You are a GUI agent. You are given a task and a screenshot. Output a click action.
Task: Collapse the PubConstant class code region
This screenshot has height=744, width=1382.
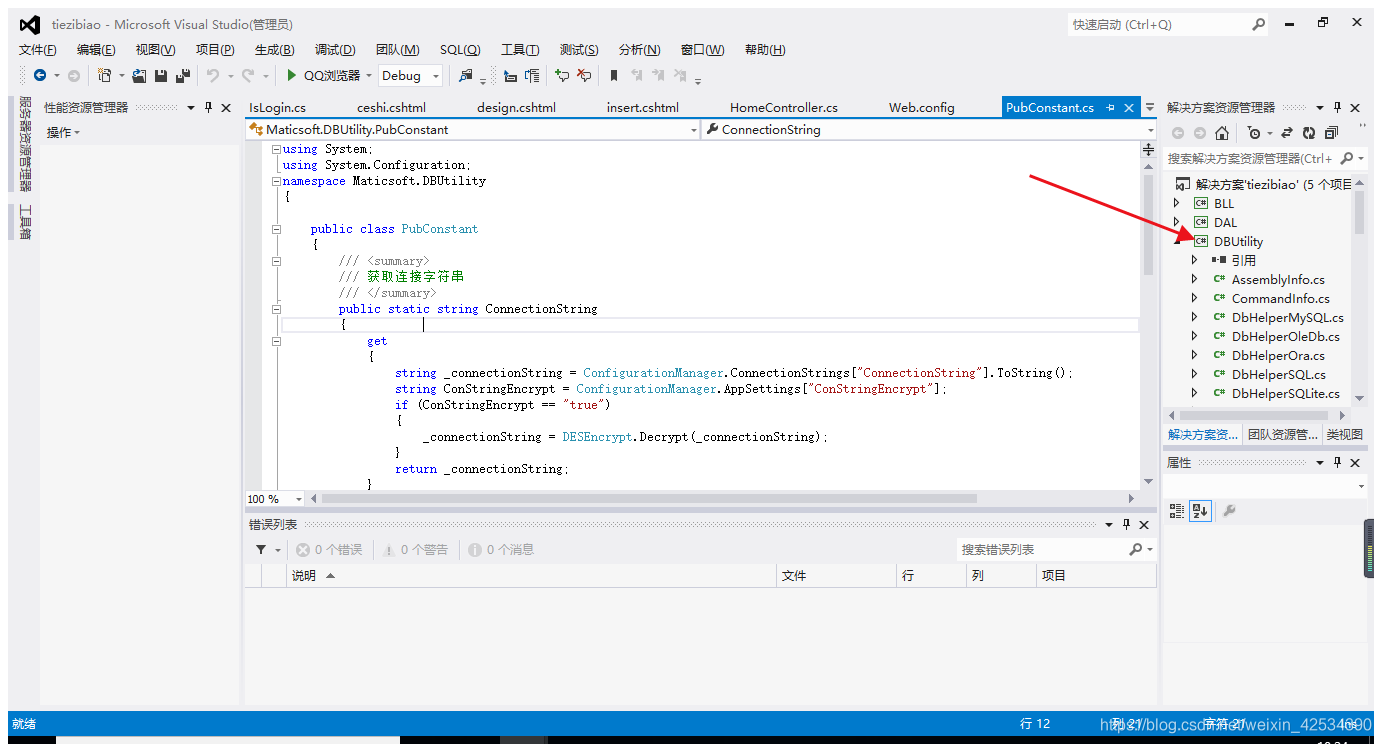[x=277, y=229]
